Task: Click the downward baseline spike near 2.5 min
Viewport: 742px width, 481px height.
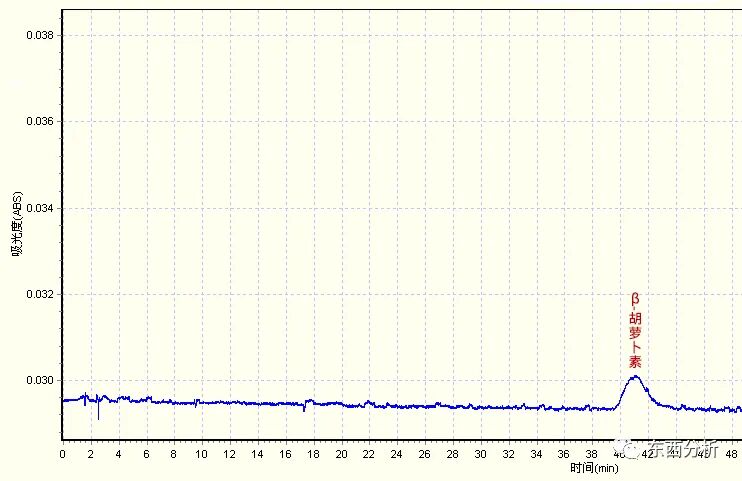Action: click(98, 415)
